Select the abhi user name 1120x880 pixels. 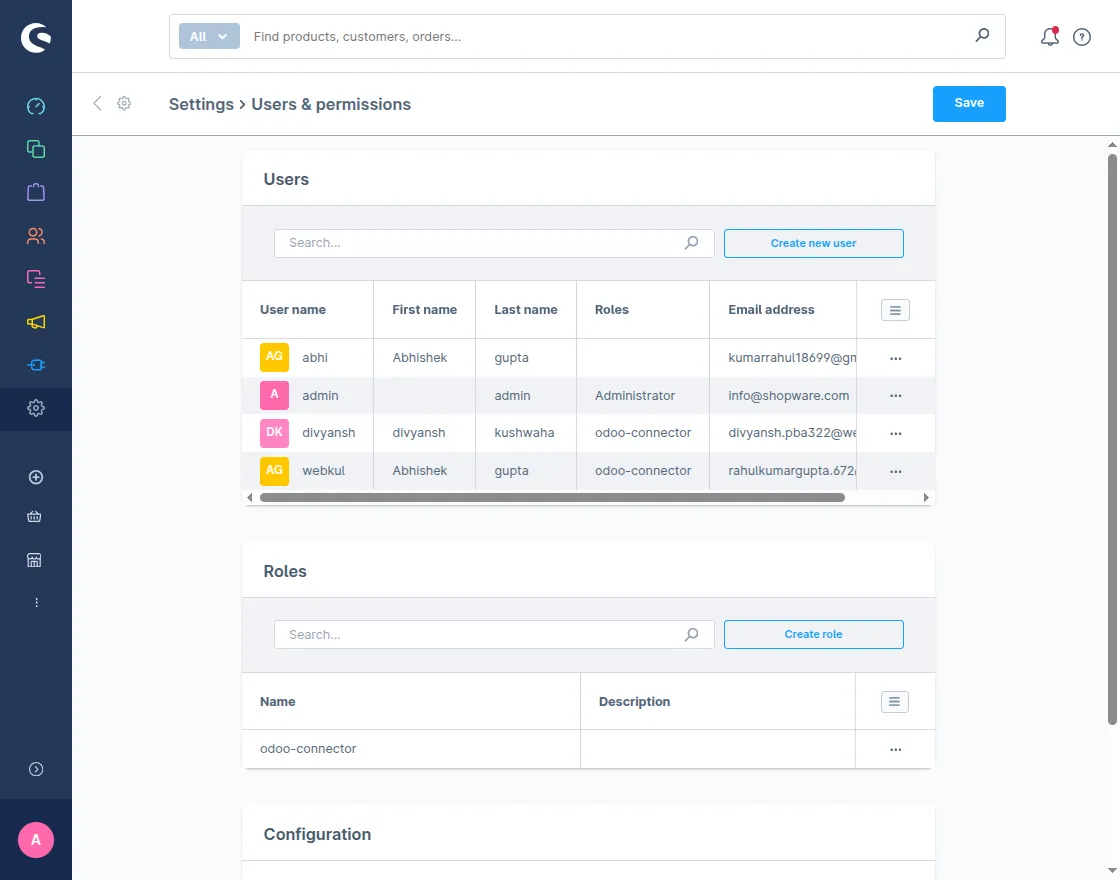(315, 358)
